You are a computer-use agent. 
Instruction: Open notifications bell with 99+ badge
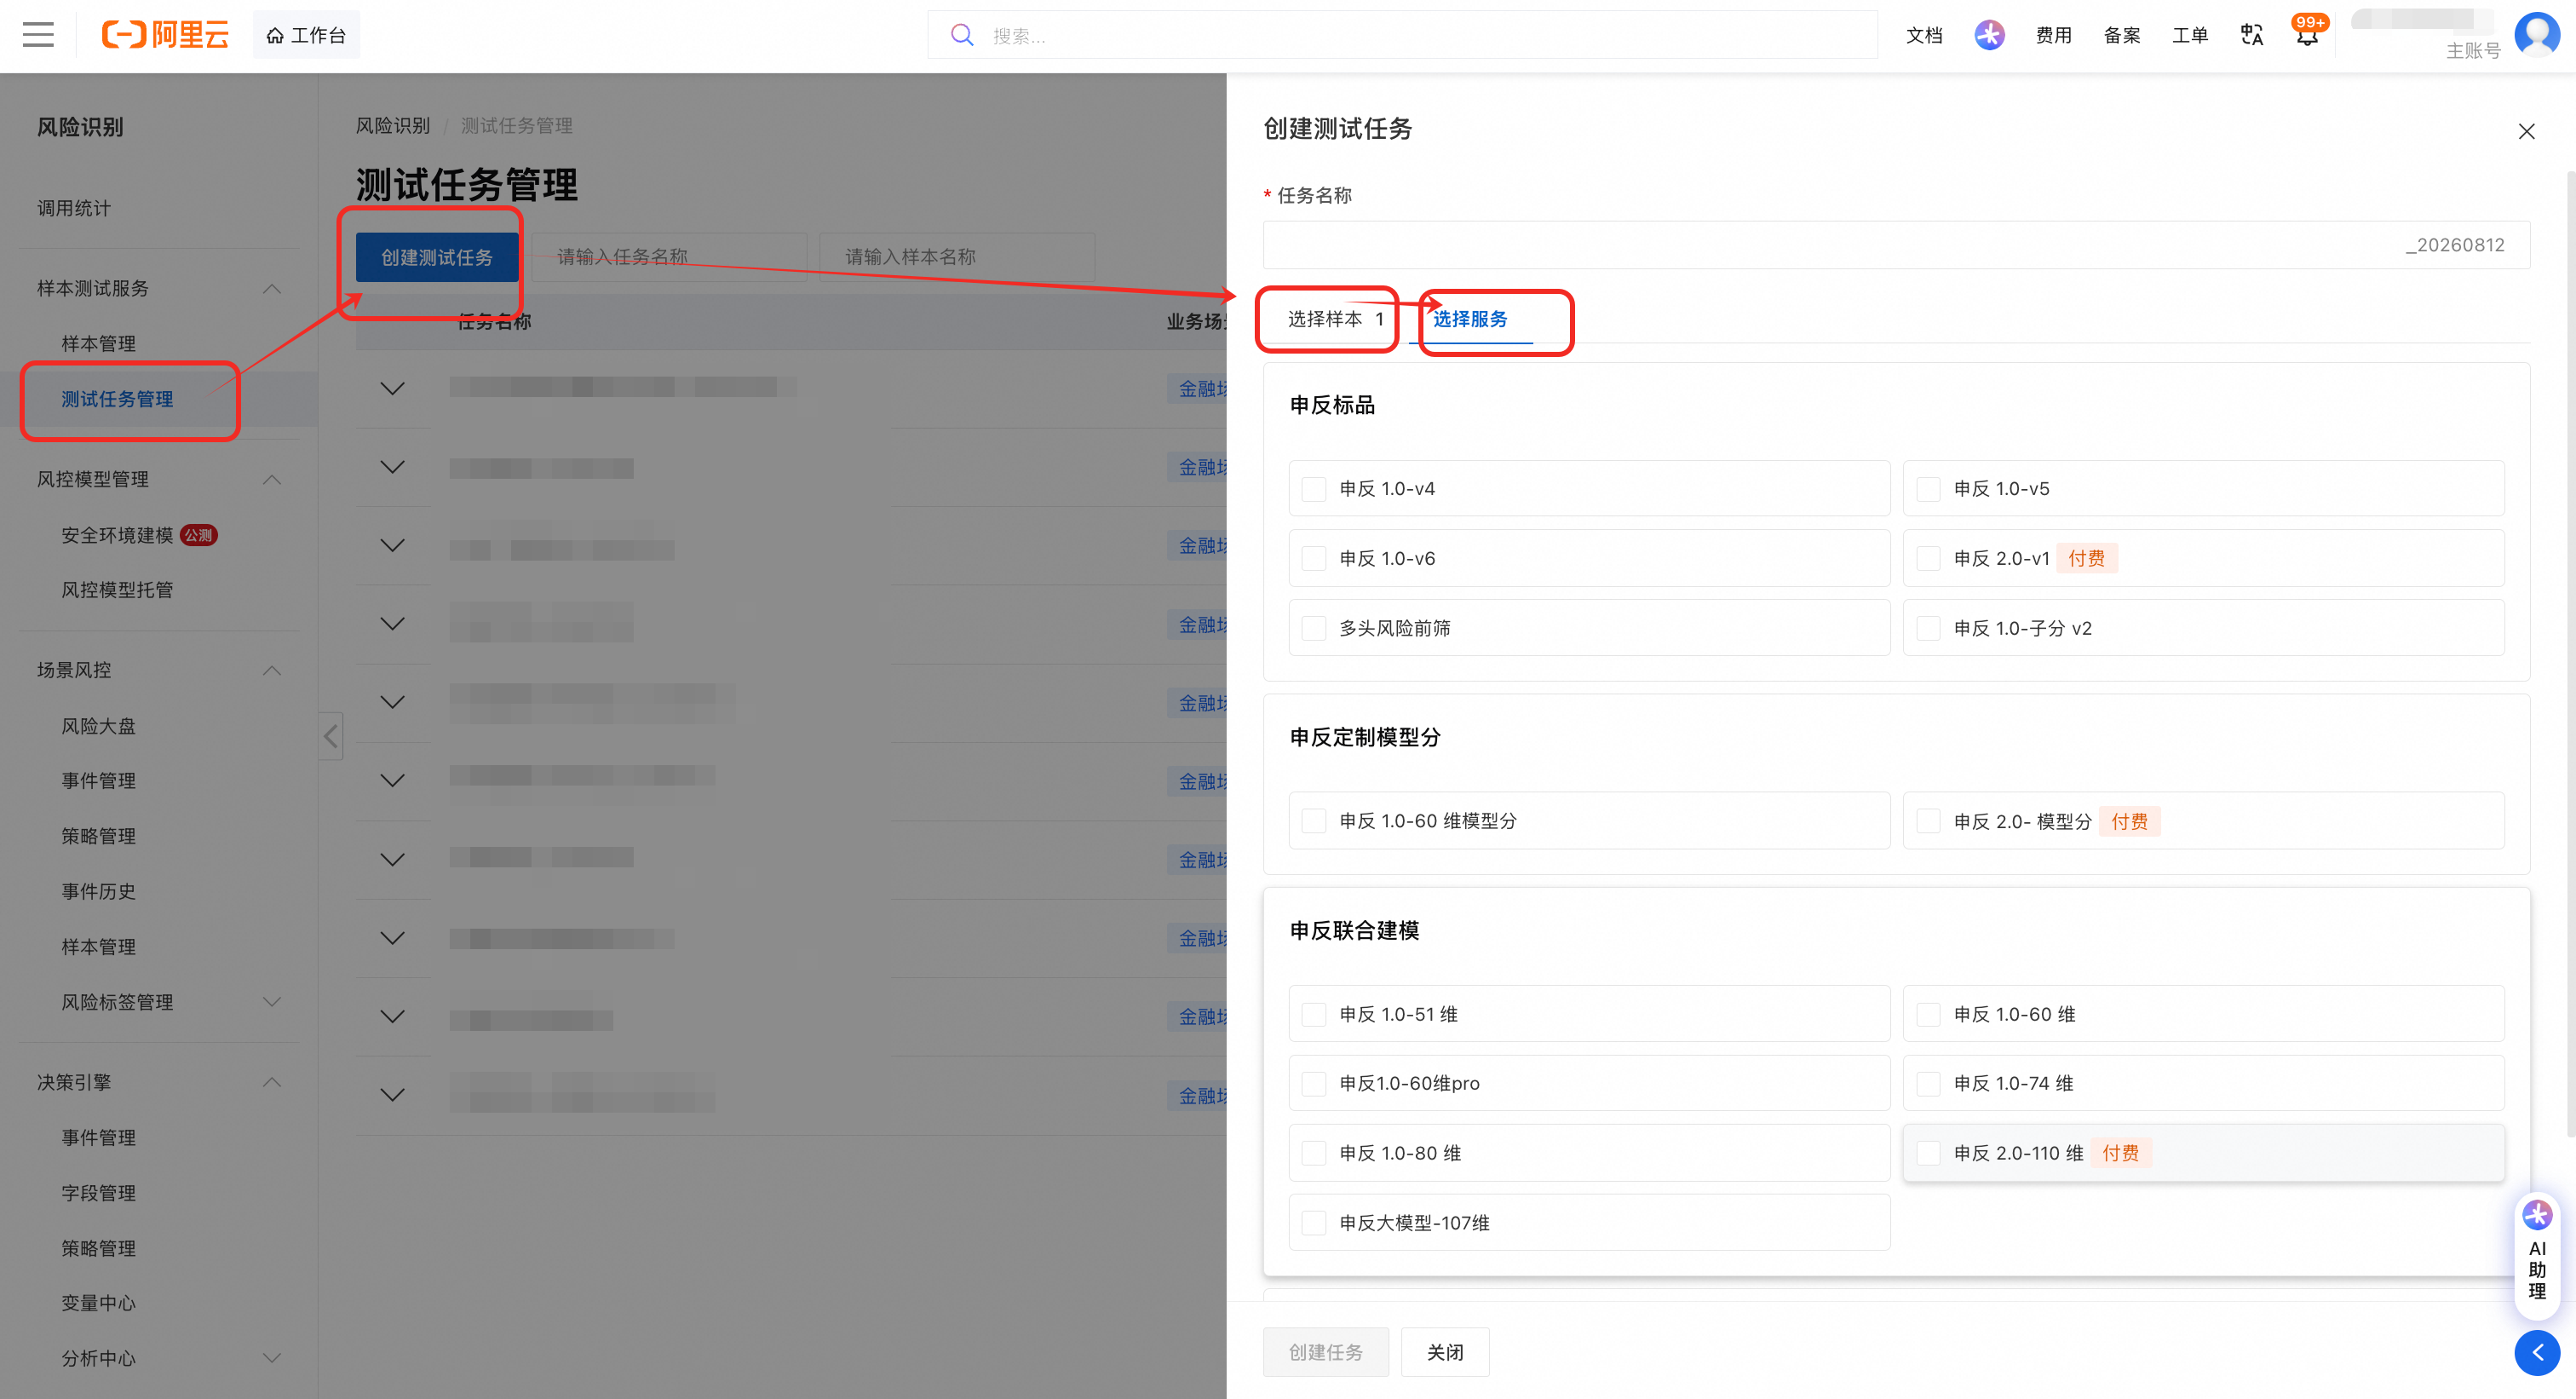pyautogui.click(x=2307, y=33)
